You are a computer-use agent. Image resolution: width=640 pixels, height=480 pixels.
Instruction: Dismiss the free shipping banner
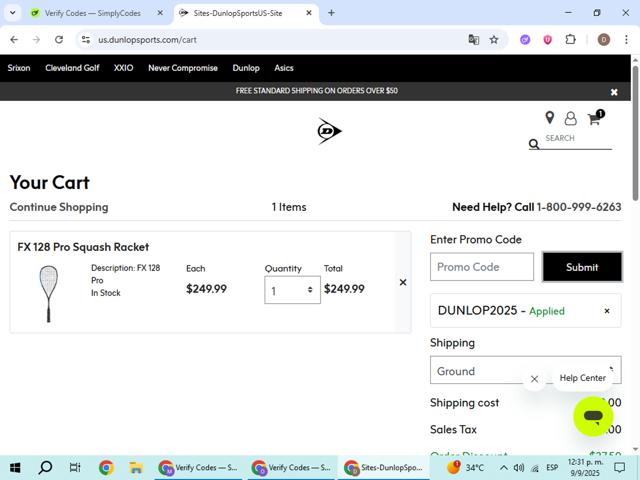tap(614, 92)
